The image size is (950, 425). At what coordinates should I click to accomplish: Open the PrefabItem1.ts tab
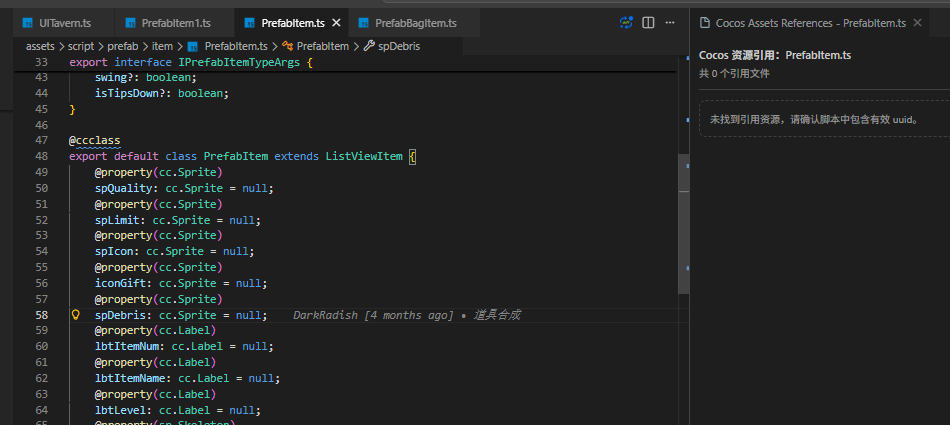(176, 23)
